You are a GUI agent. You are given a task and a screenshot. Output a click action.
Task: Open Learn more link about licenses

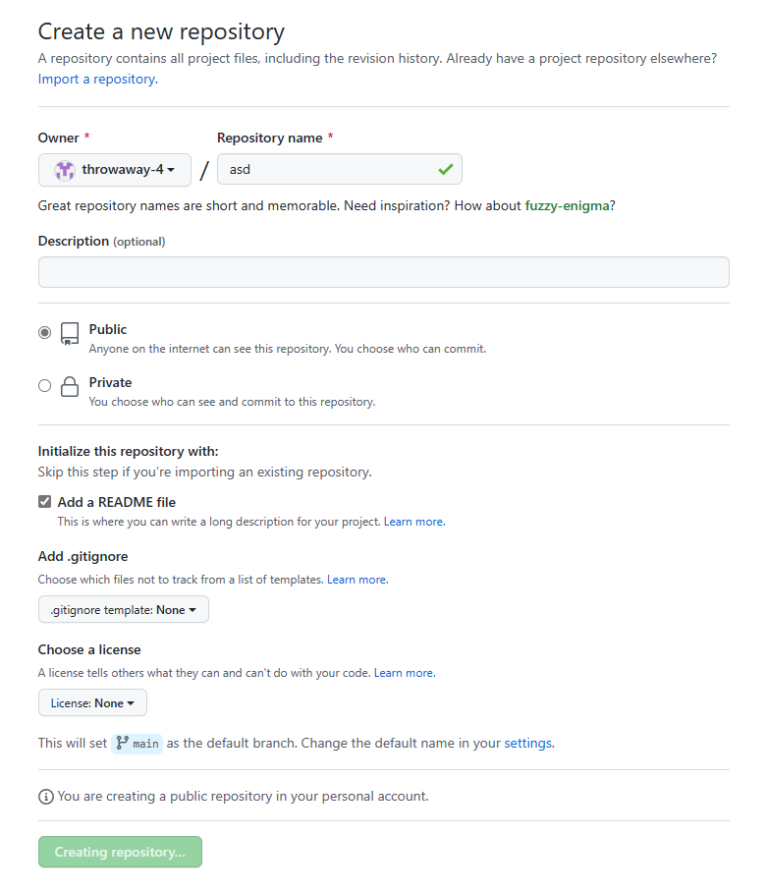point(404,673)
